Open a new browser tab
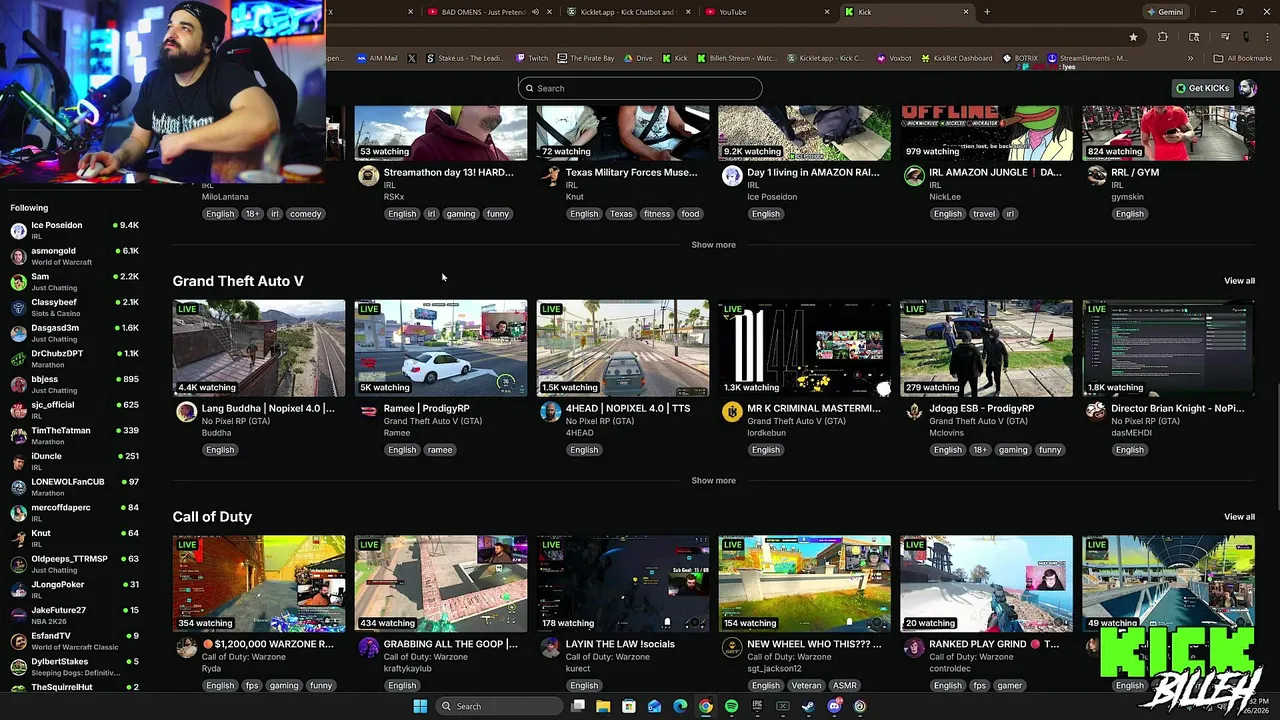The image size is (1280, 720). [x=987, y=12]
